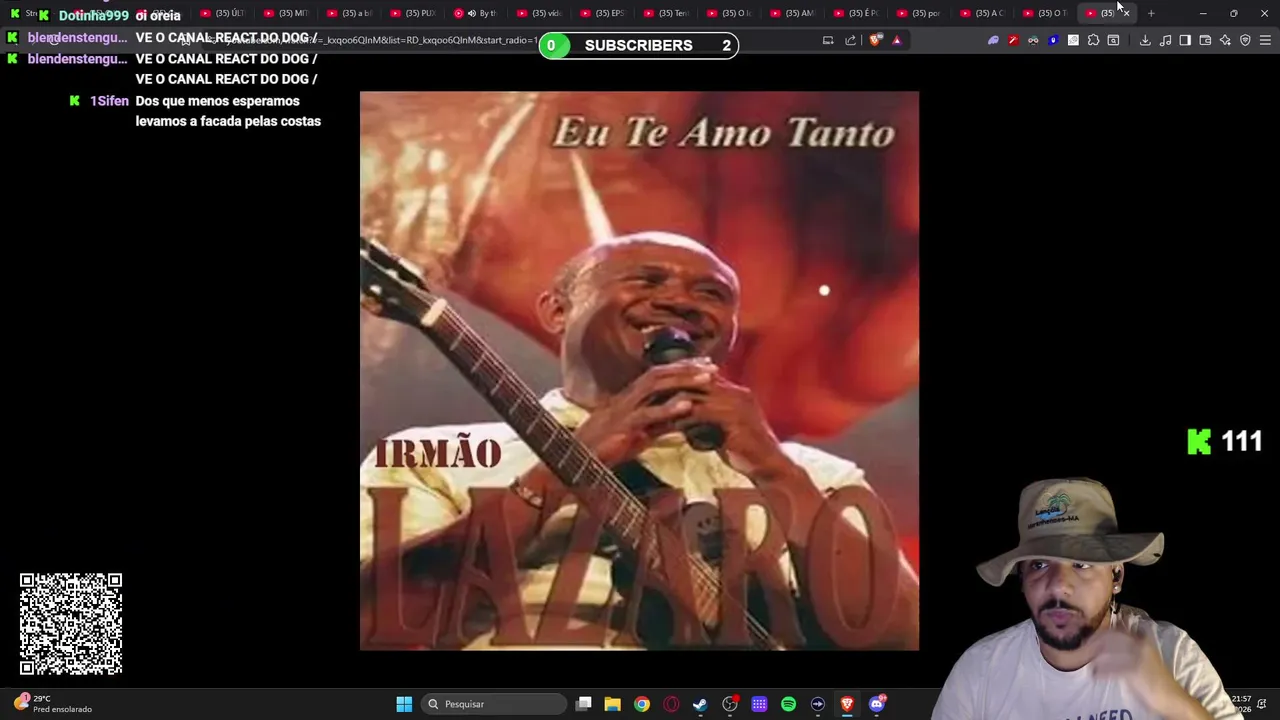This screenshot has width=1280, height=720.
Task: Click the share page icon in address bar
Action: (850, 40)
